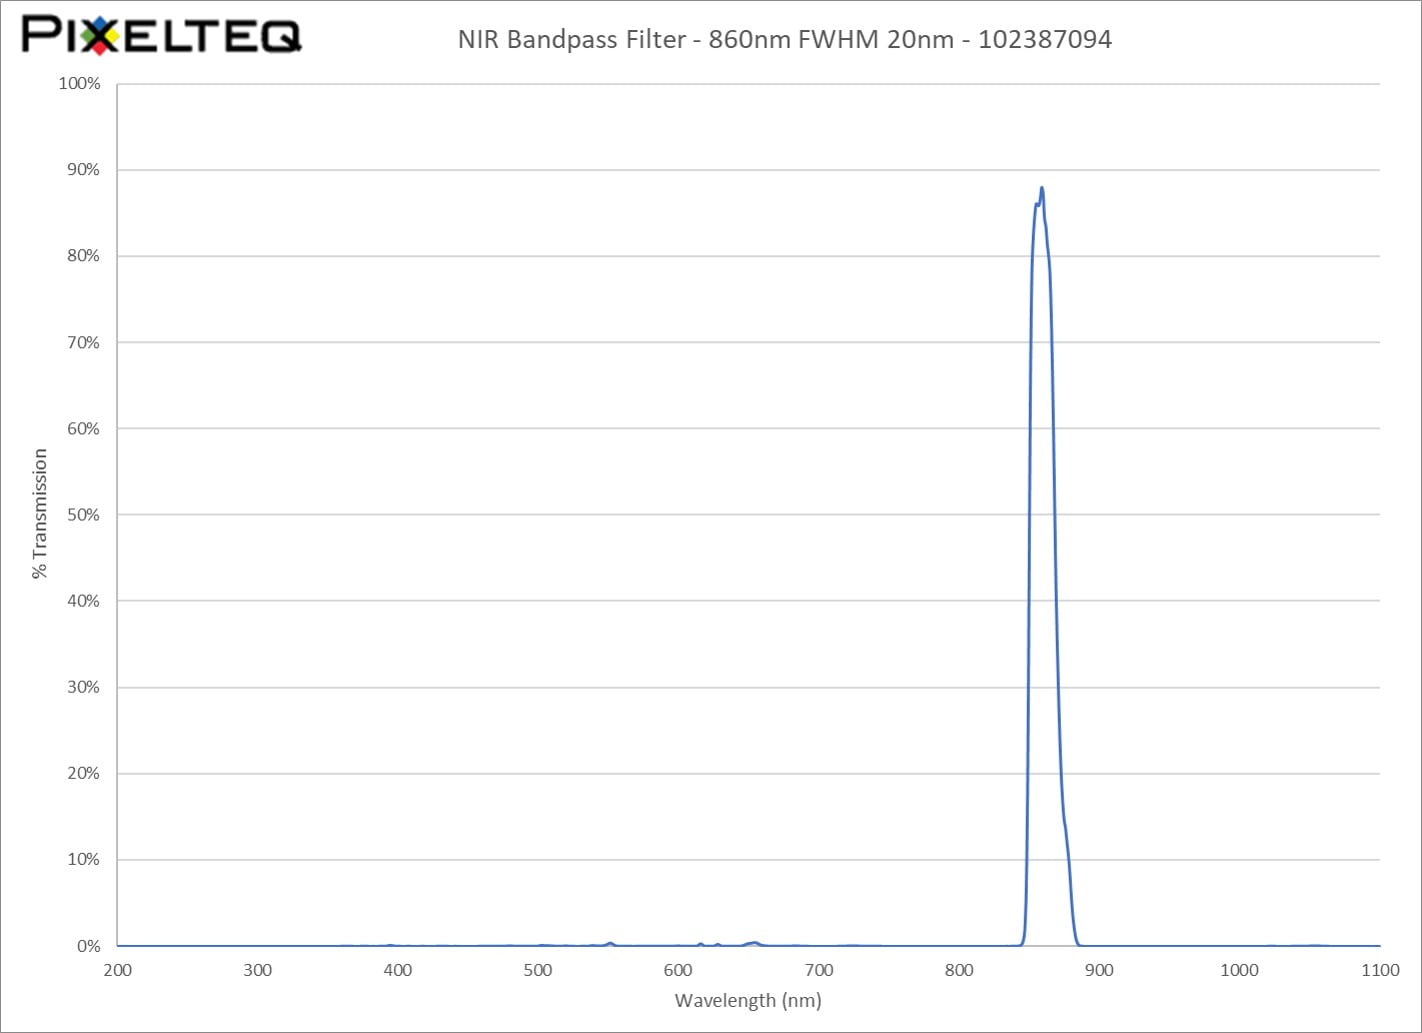The image size is (1422, 1033).
Task: Select the chart title text
Action: (784, 39)
